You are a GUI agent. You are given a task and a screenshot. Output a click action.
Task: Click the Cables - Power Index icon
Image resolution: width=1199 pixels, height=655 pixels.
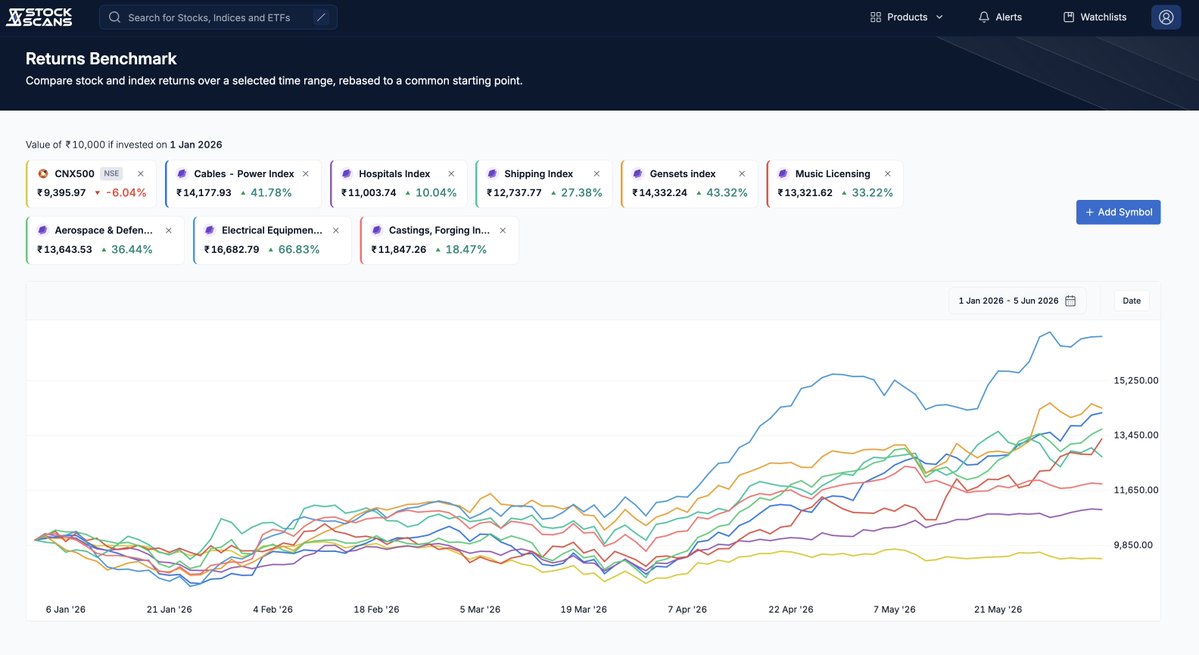pos(182,173)
